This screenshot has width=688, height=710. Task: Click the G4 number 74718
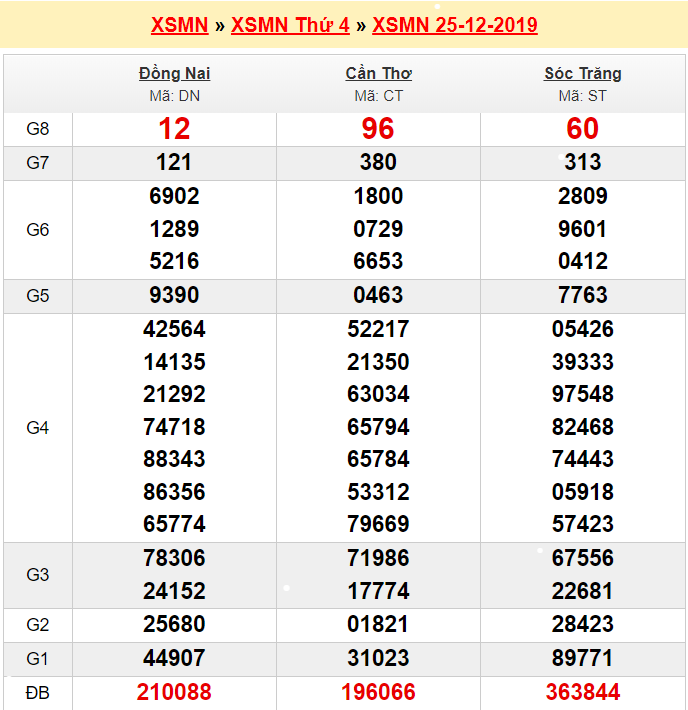(x=174, y=427)
